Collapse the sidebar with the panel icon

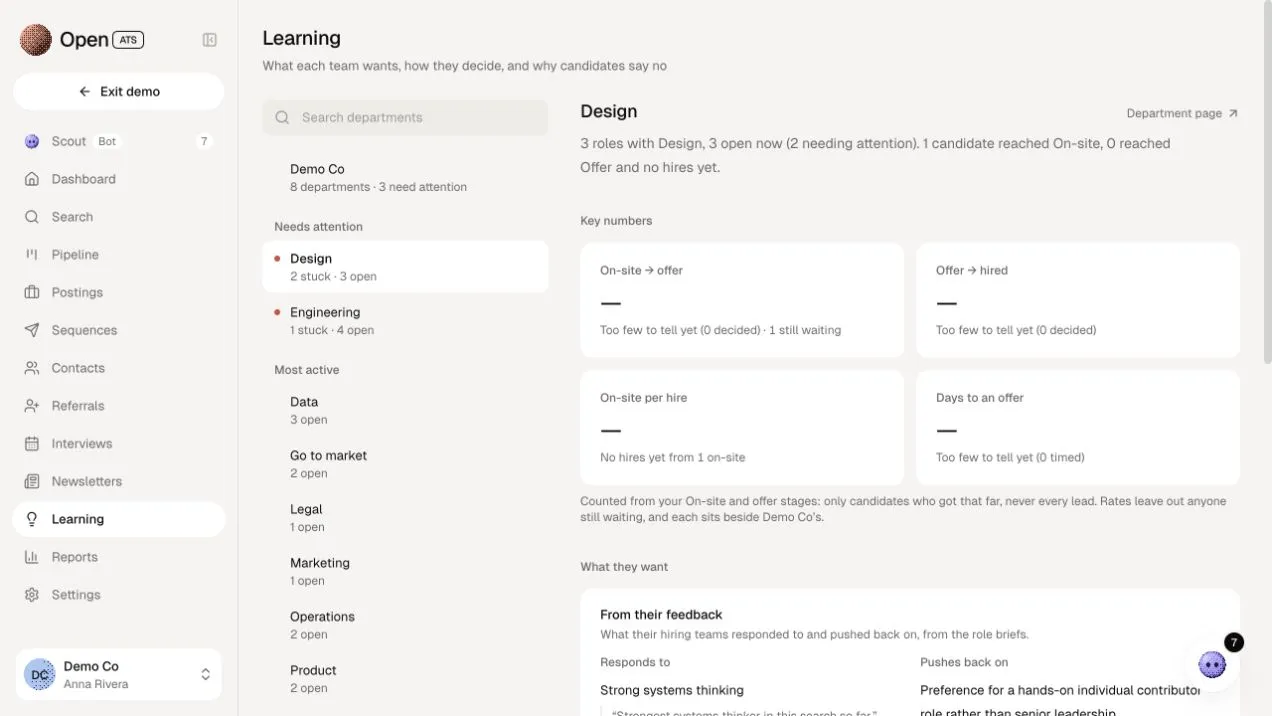click(x=210, y=40)
